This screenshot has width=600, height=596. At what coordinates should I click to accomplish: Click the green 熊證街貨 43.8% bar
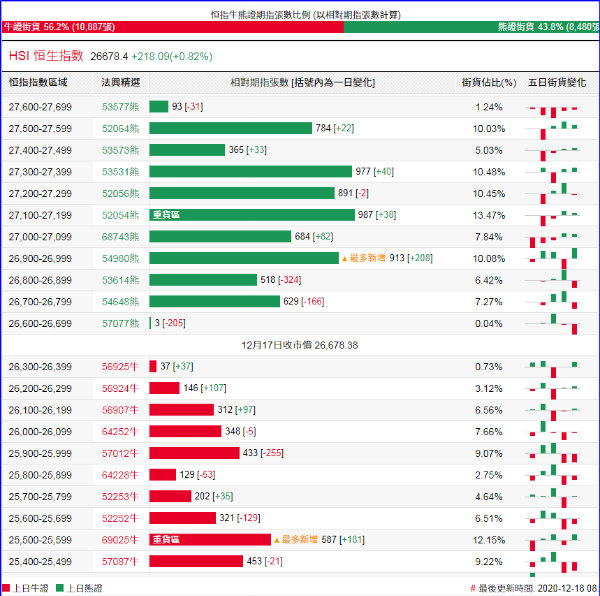471,27
